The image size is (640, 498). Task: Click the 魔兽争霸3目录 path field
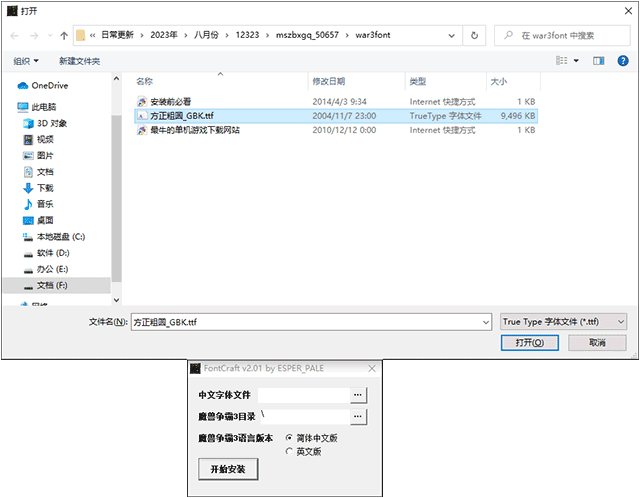[304, 416]
